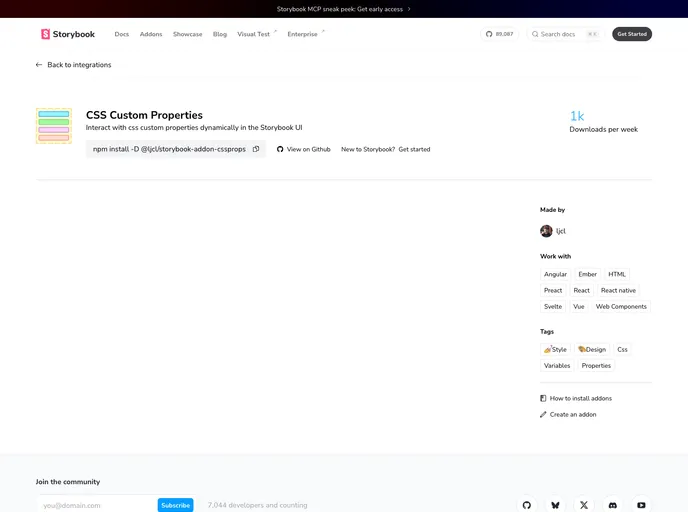The height and width of the screenshot is (512, 688).
Task: Open the footer Discord icon
Action: pos(613,505)
